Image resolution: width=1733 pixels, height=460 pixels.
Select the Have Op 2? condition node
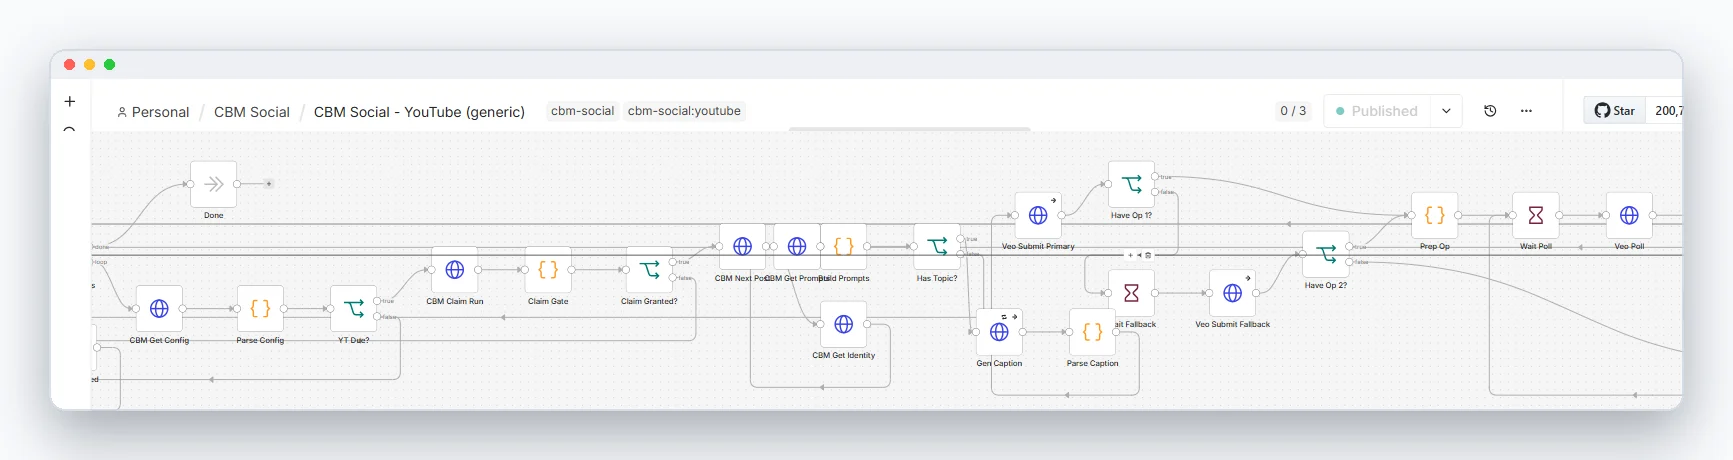click(x=1326, y=254)
